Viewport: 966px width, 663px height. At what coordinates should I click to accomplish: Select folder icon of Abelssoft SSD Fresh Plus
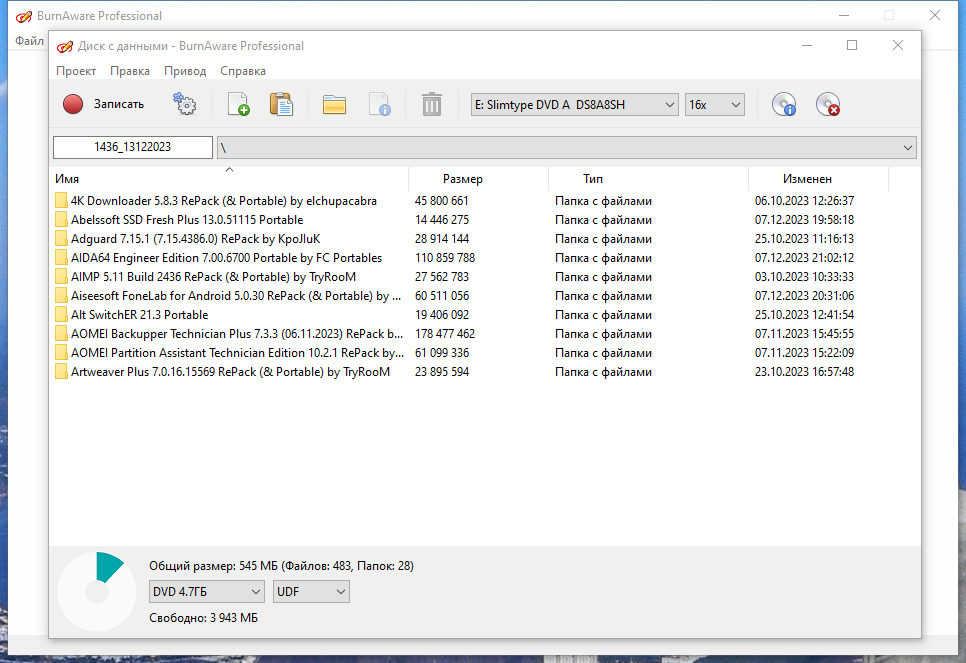click(x=61, y=220)
